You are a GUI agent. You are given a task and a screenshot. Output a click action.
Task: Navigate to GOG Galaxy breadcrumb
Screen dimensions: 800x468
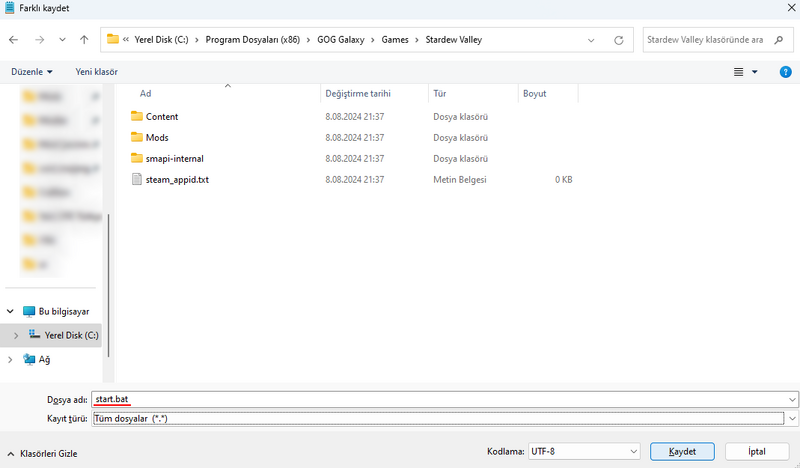point(341,40)
